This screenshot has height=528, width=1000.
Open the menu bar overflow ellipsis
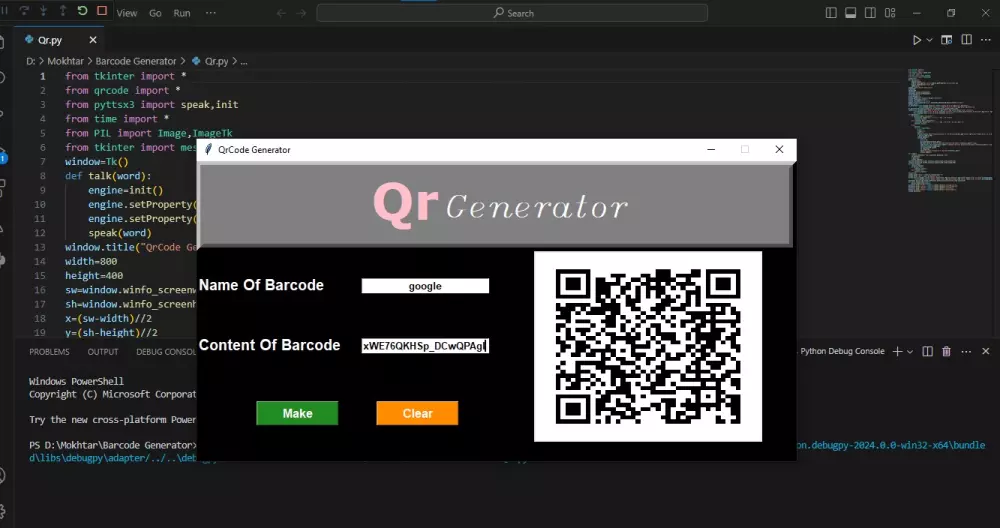(x=211, y=13)
